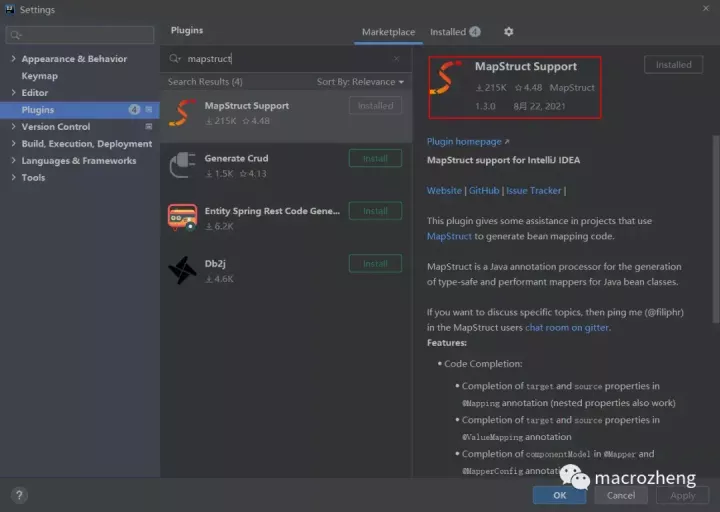Select Keymap in the settings tree
This screenshot has height=512, width=720.
coord(39,76)
